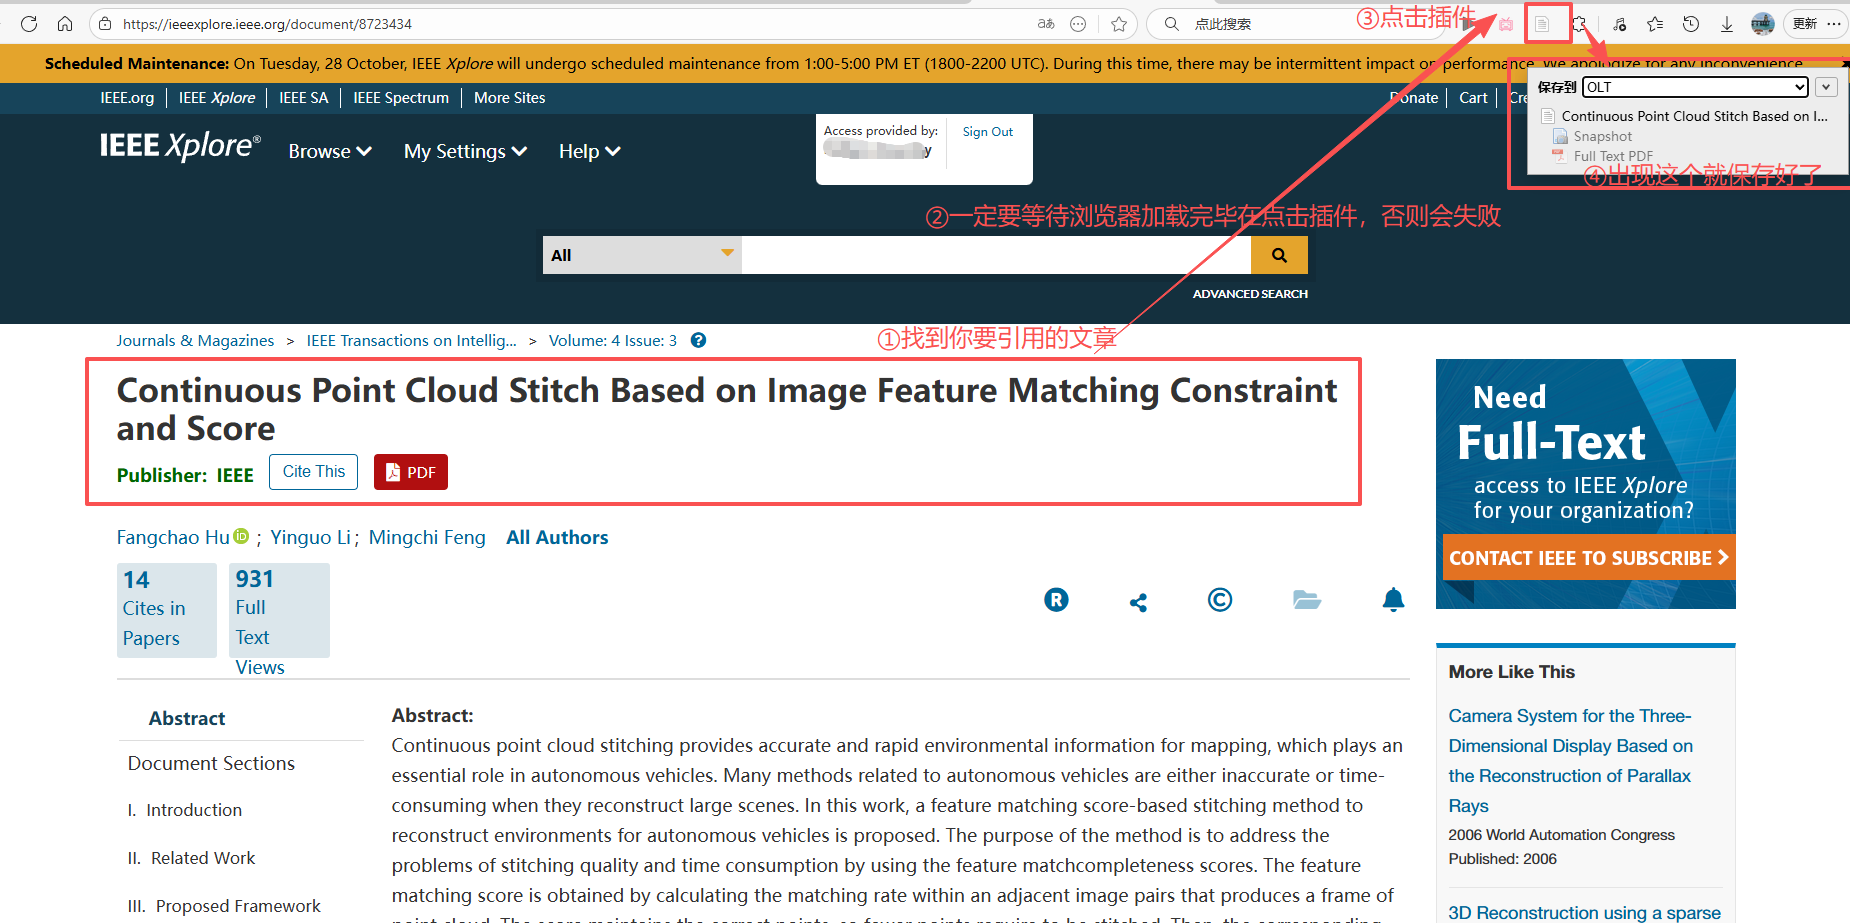The image size is (1850, 923).
Task: Open author Mingchi Feng's link
Action: (x=427, y=537)
